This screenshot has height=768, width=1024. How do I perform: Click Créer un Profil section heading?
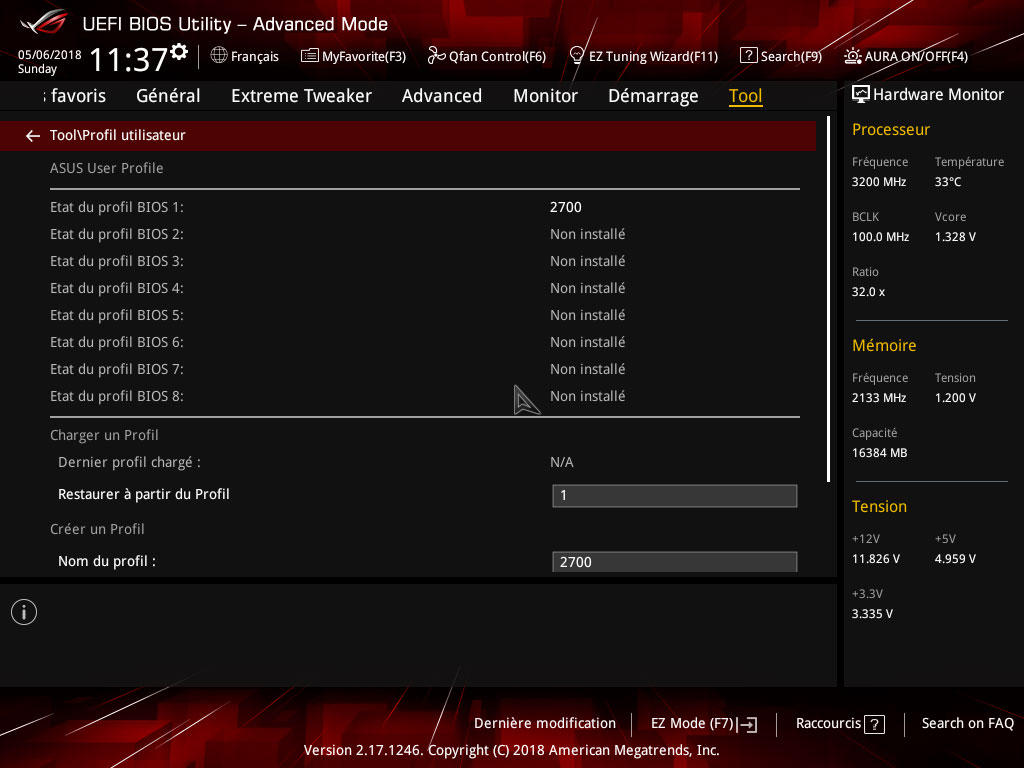coord(97,529)
